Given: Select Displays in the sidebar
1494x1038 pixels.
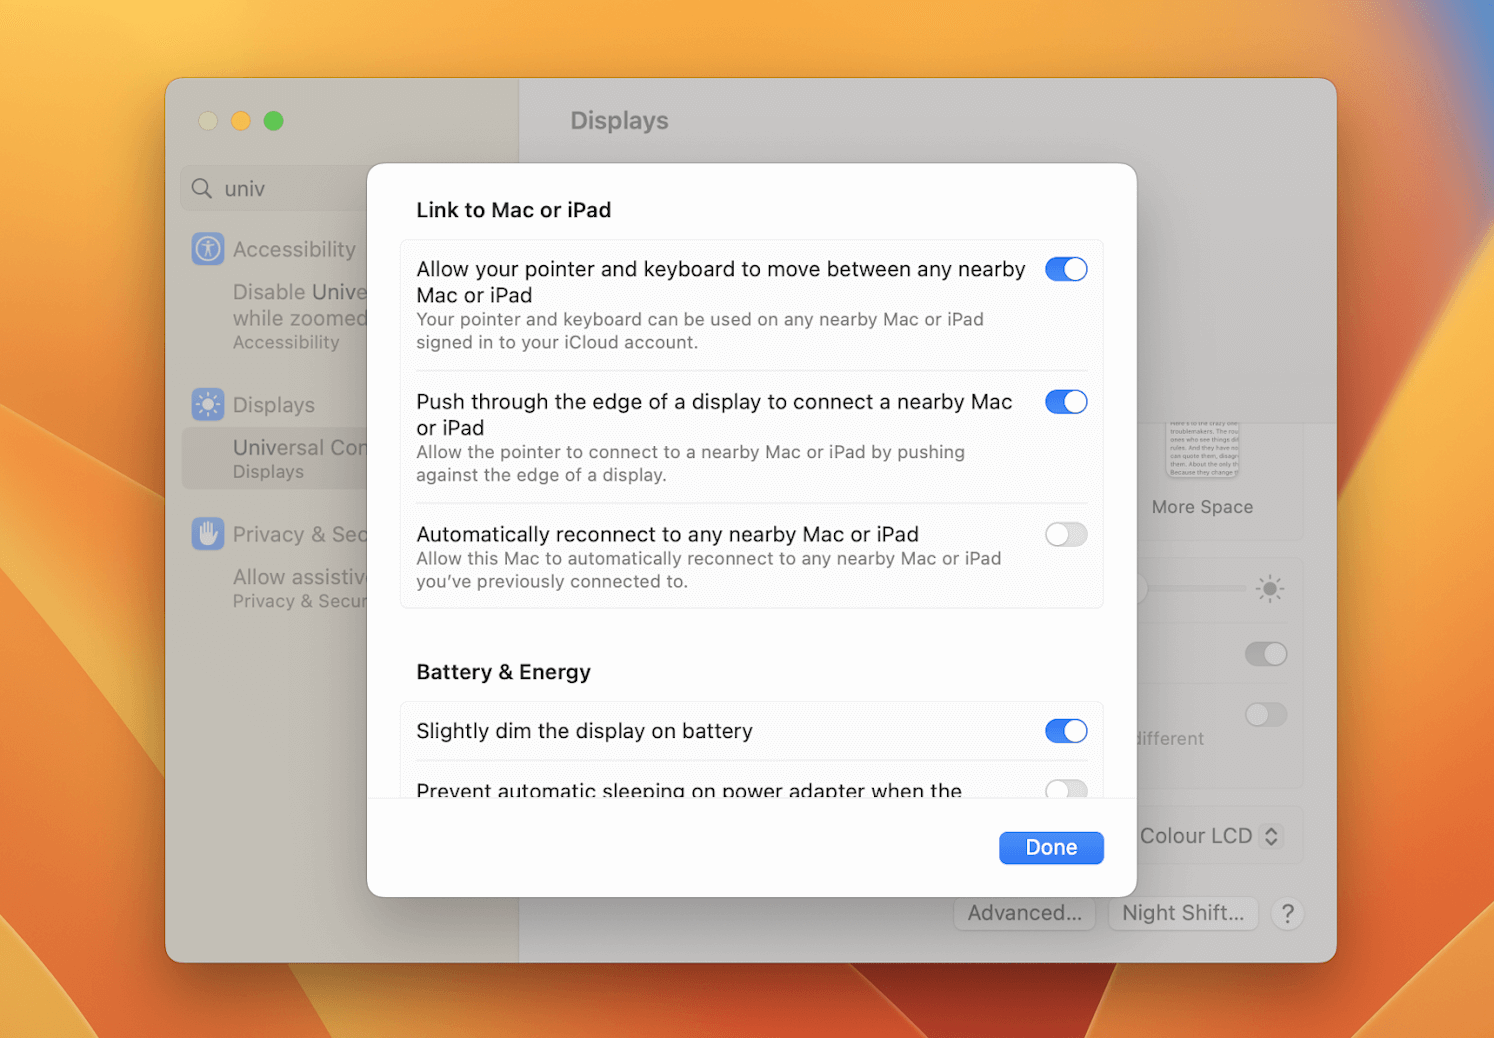Looking at the screenshot, I should coord(273,404).
